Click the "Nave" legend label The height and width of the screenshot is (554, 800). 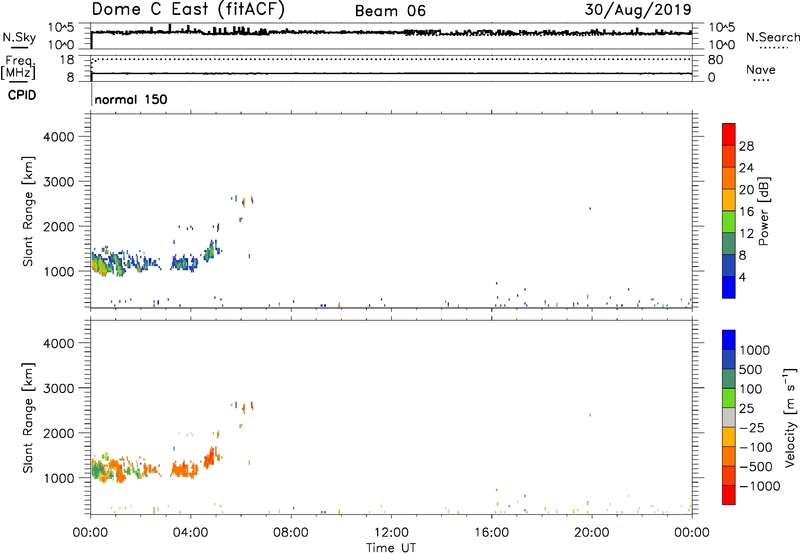[x=761, y=70]
